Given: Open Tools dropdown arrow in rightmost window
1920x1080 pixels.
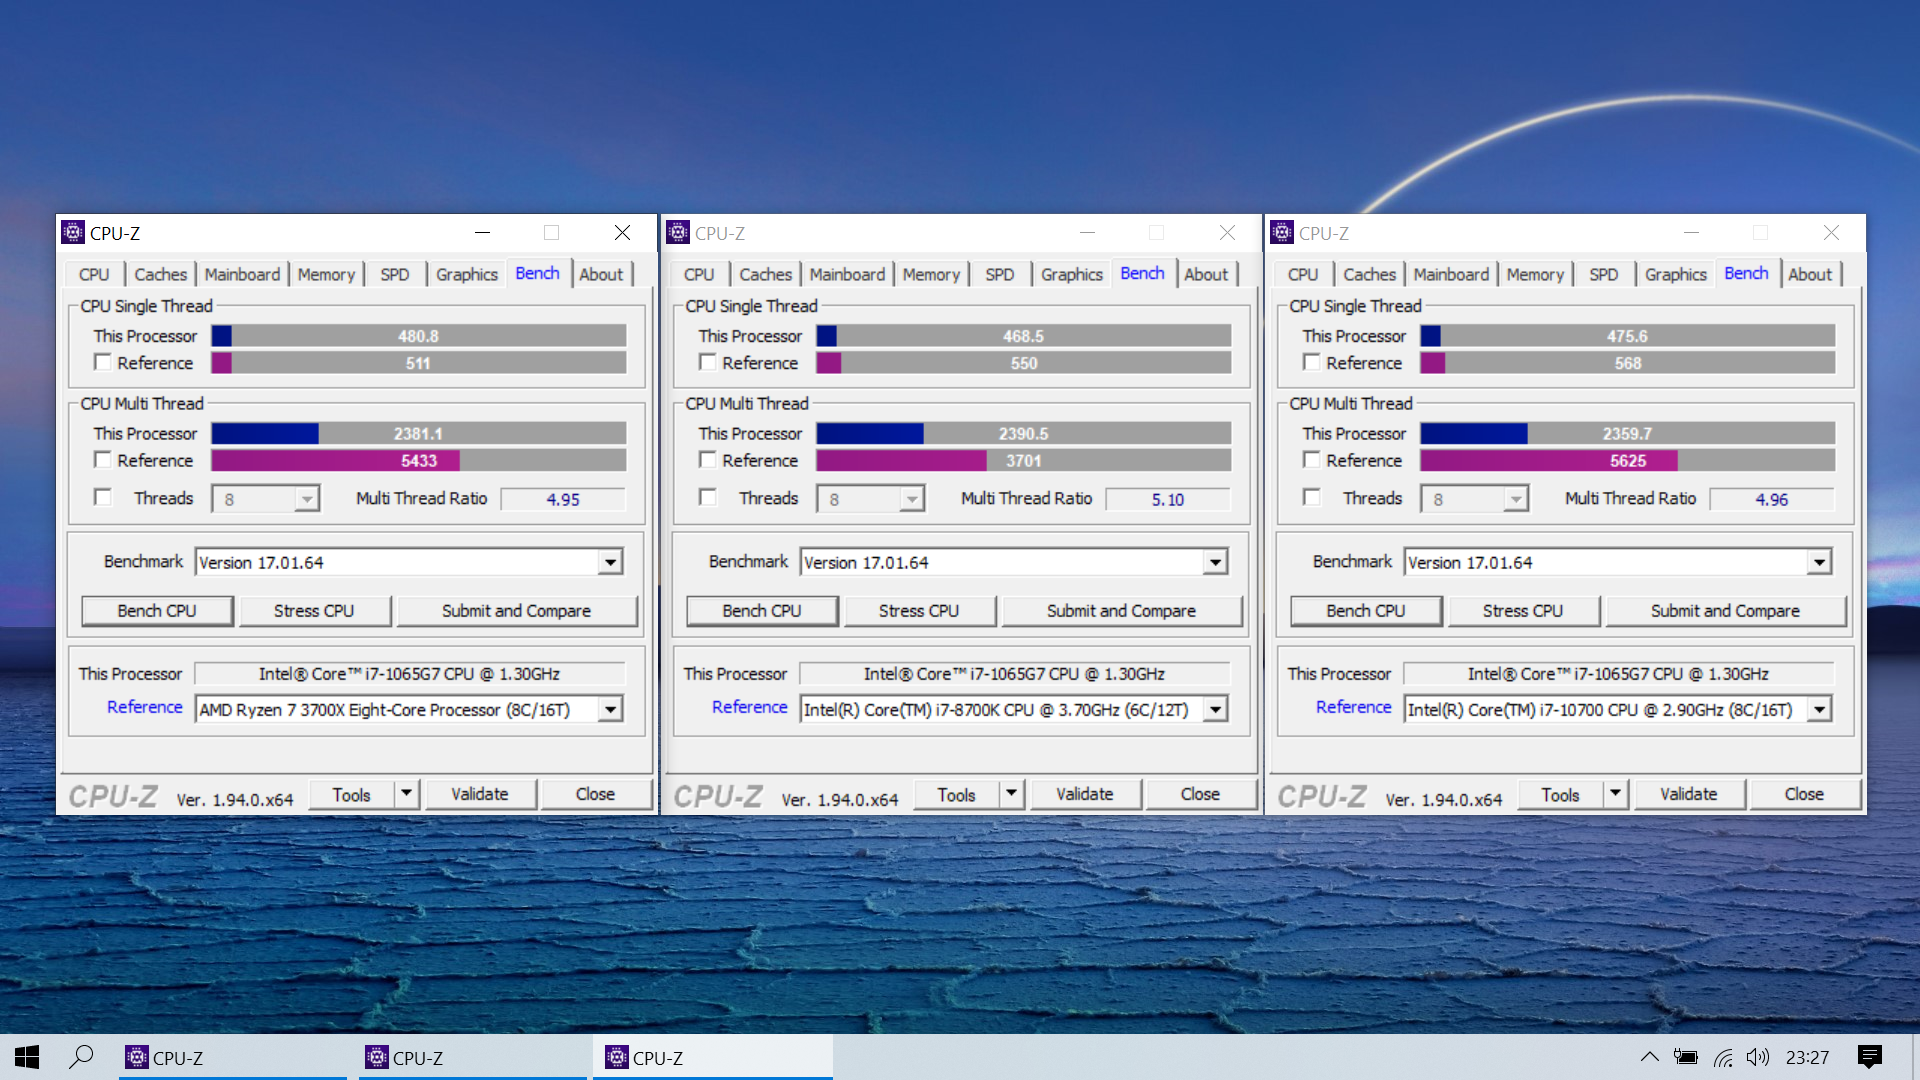Looking at the screenshot, I should point(1615,794).
